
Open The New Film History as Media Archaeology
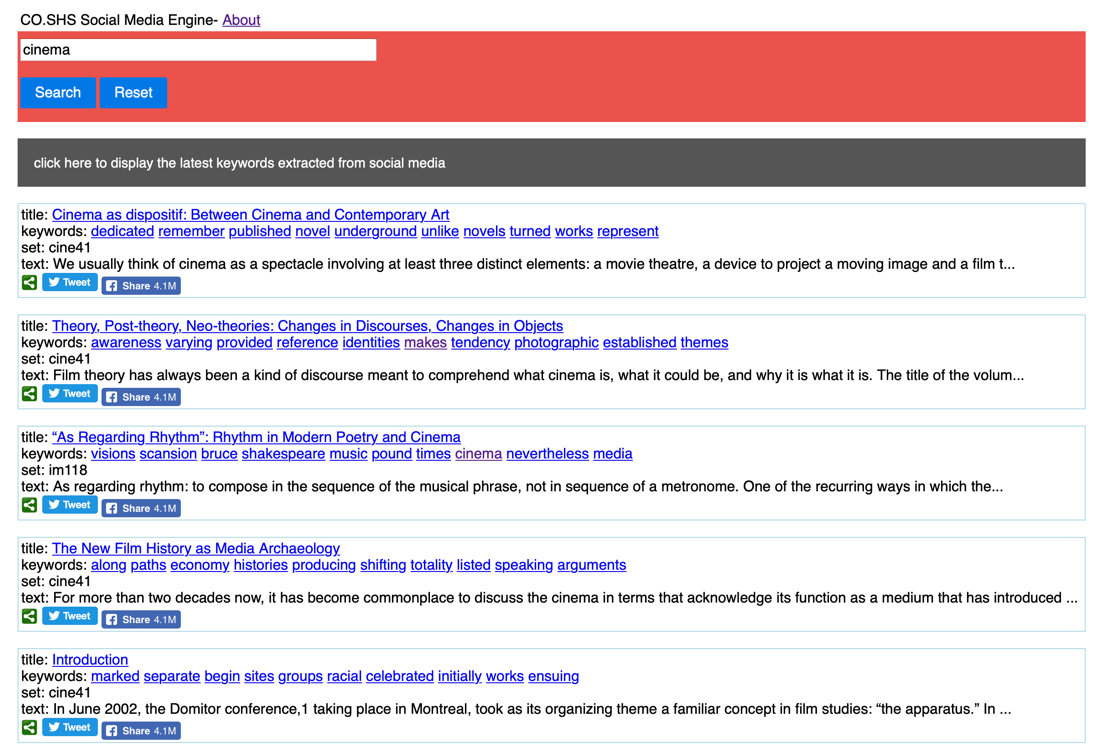(x=196, y=549)
